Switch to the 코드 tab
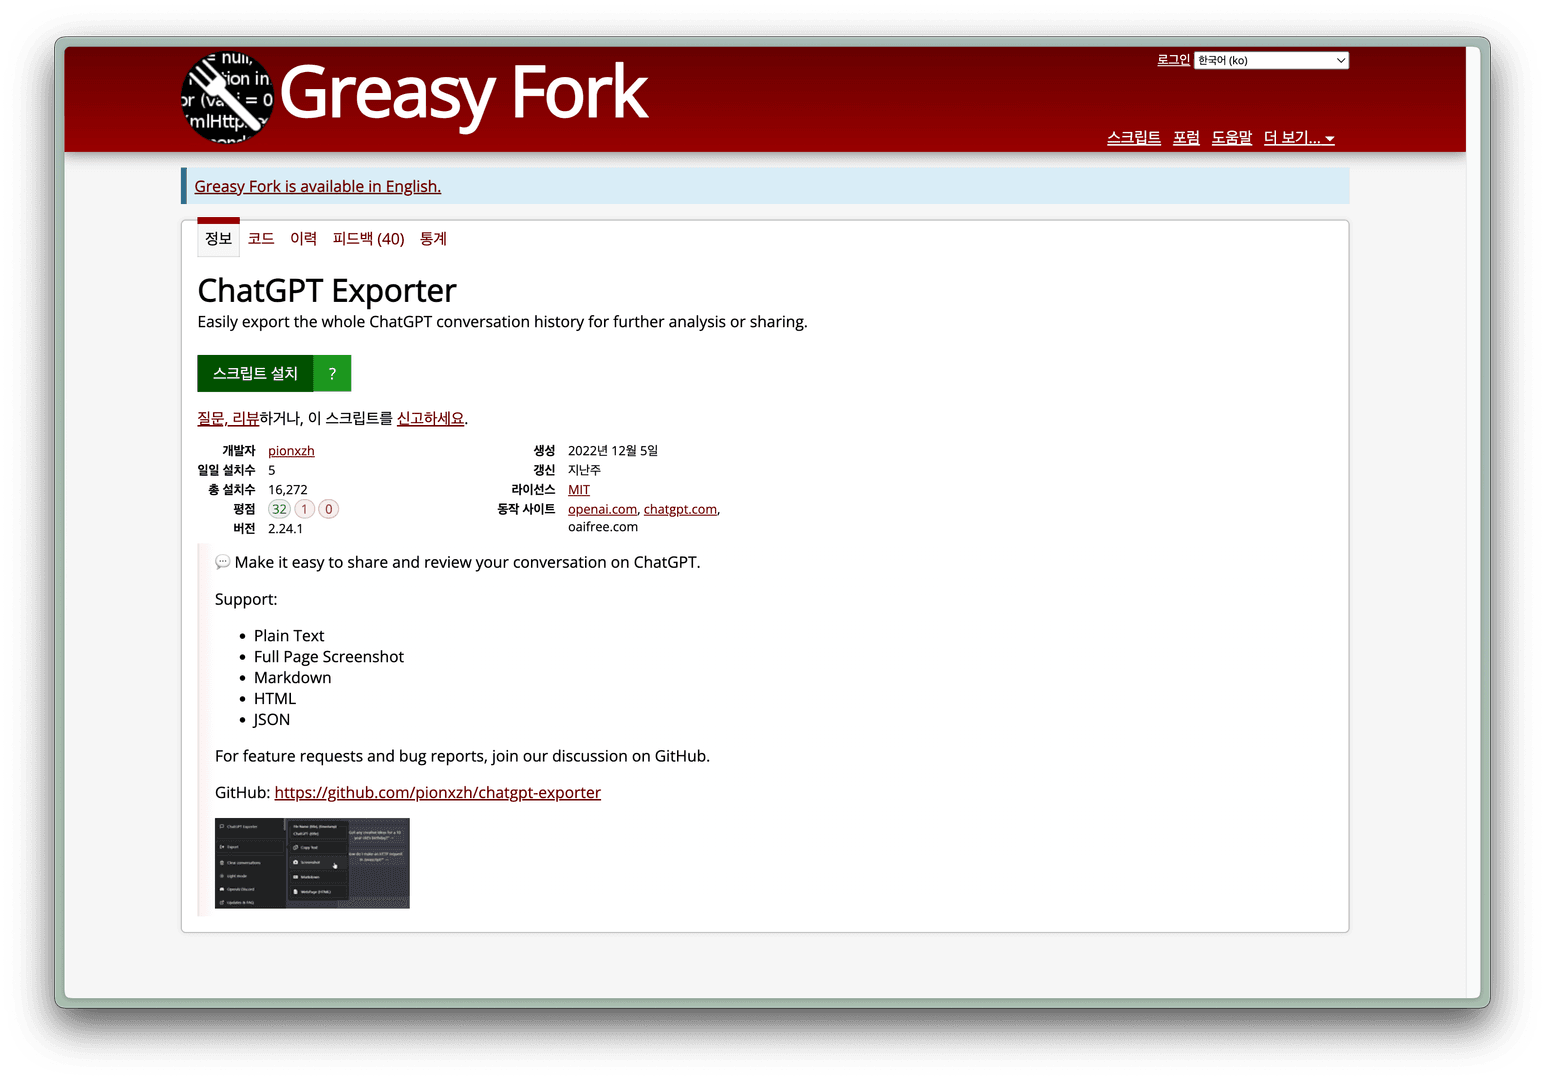Viewport: 1545px width, 1080px height. [x=261, y=239]
